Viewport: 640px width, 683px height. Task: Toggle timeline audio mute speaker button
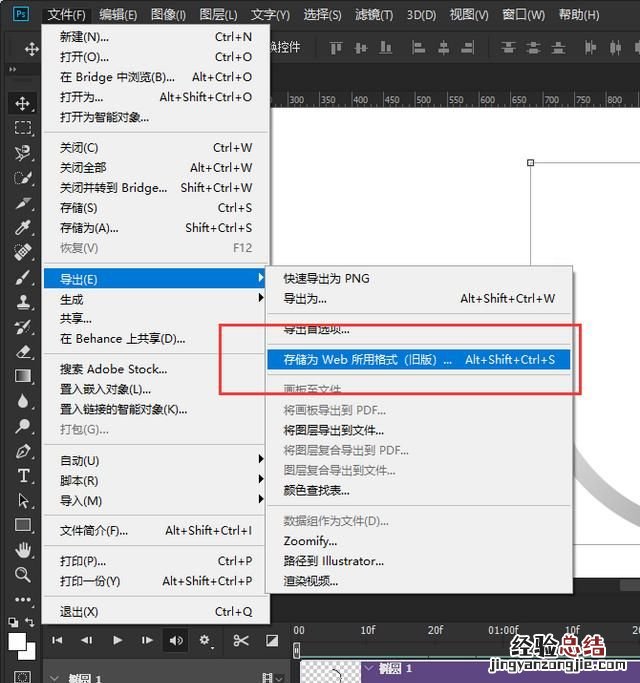177,640
